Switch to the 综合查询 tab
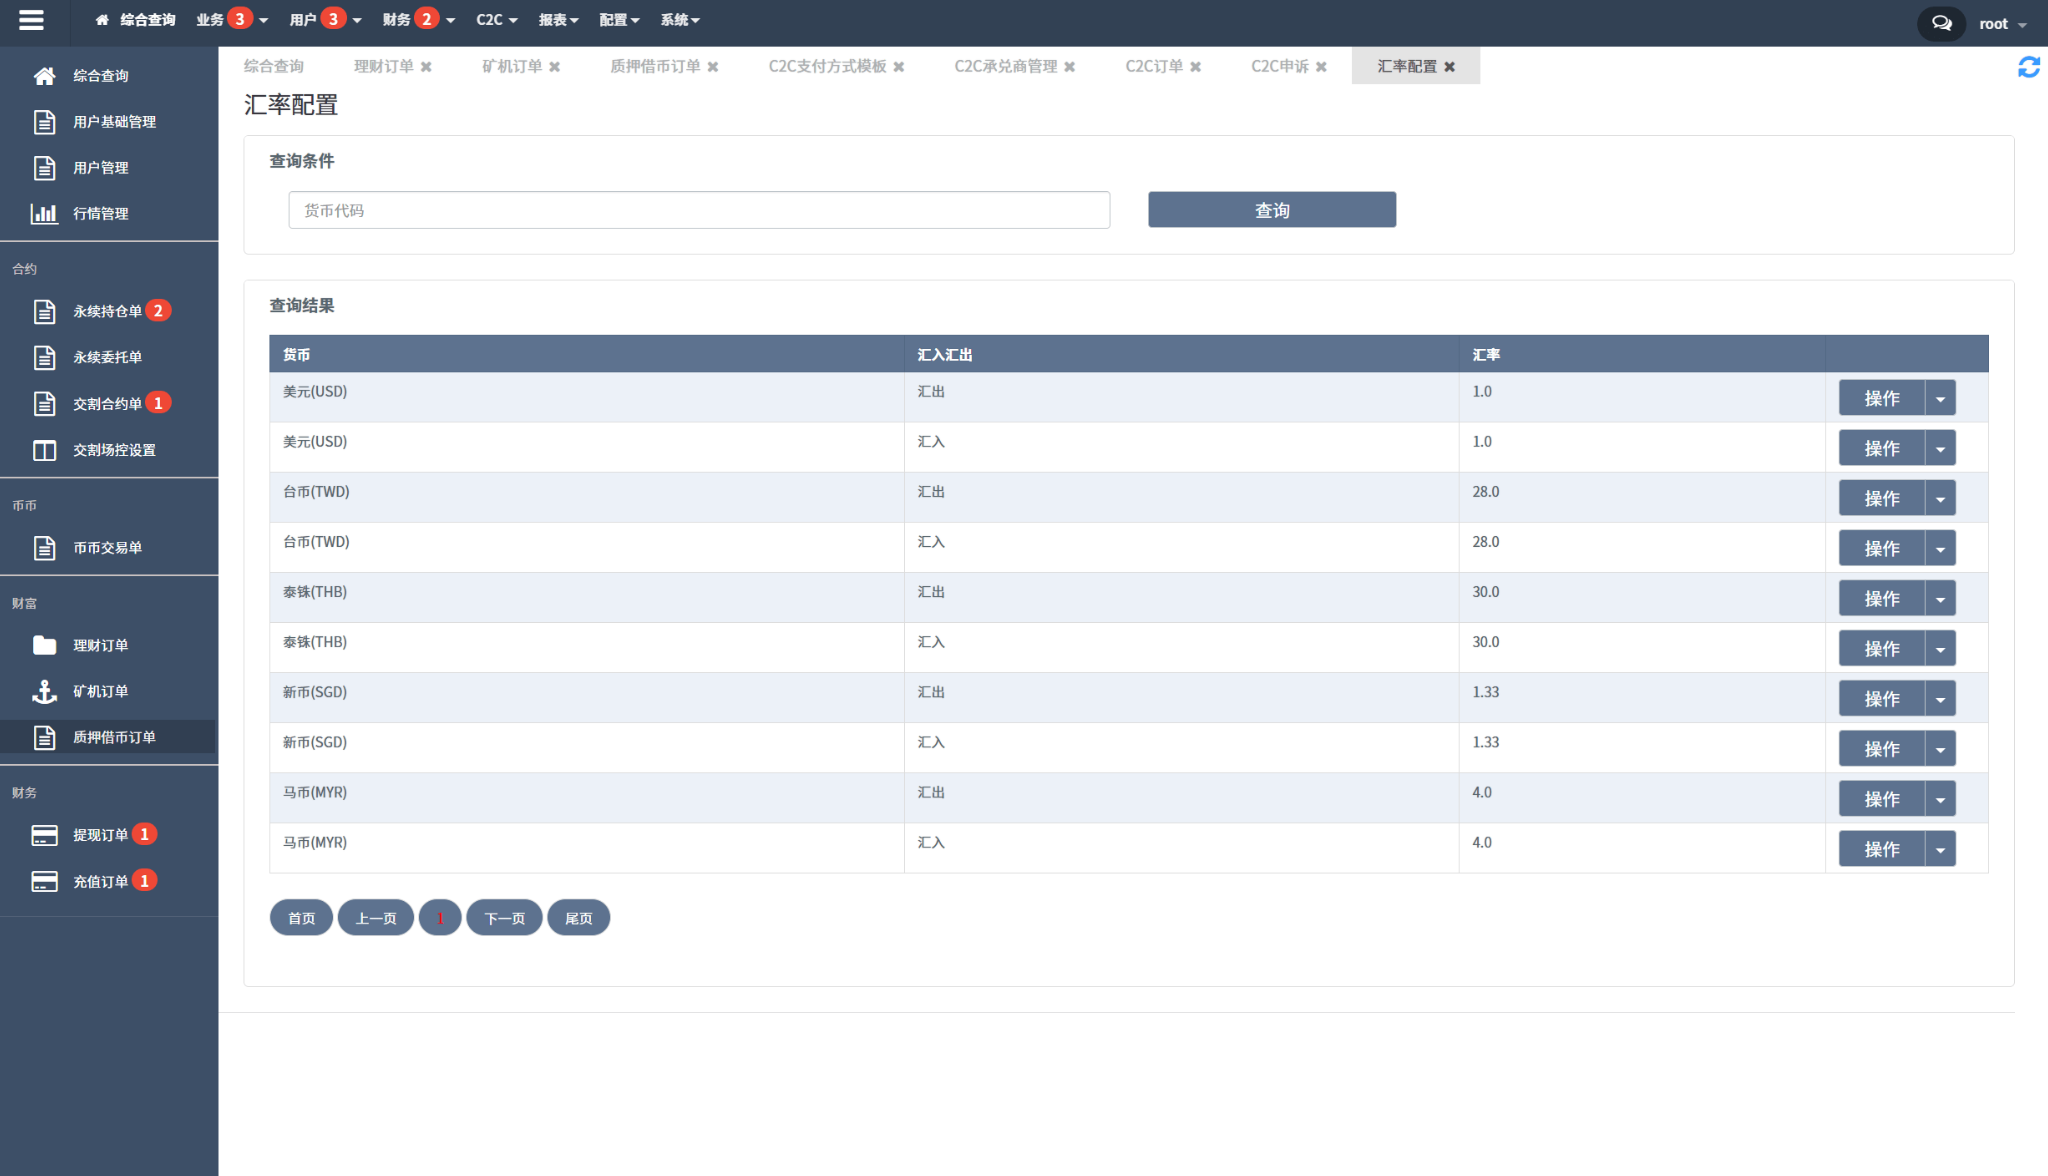This screenshot has width=2048, height=1176. click(x=274, y=66)
